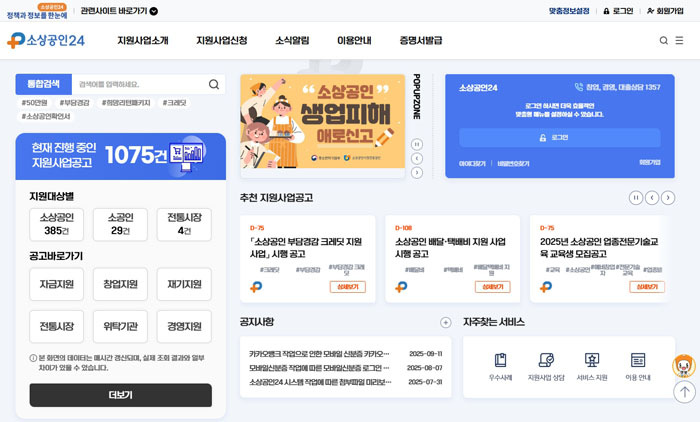Viewport: 700px width, 422px height.
Task: Click 비밀번호찾기 link
Action: [x=513, y=163]
